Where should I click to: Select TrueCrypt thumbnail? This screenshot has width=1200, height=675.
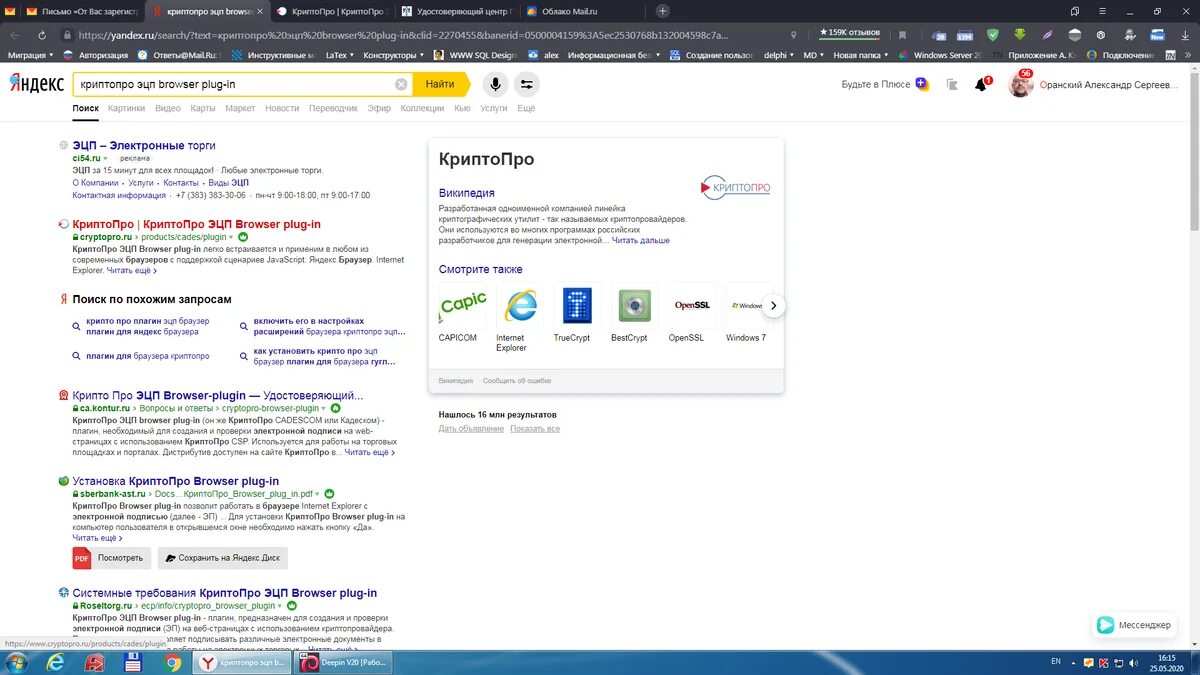(577, 306)
